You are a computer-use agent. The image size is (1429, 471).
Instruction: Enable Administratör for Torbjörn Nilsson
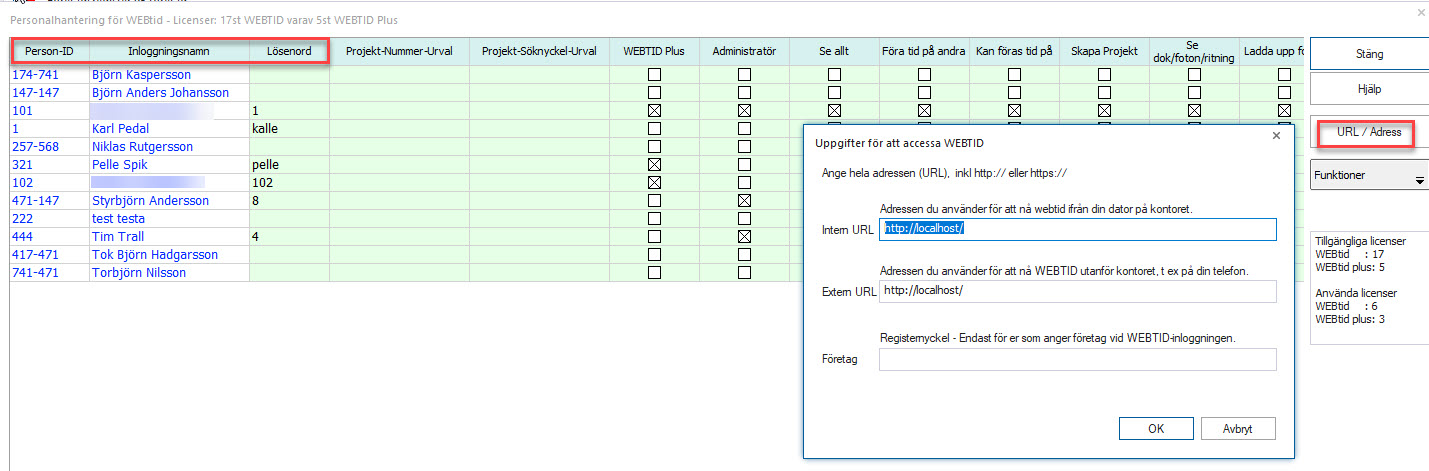744,273
